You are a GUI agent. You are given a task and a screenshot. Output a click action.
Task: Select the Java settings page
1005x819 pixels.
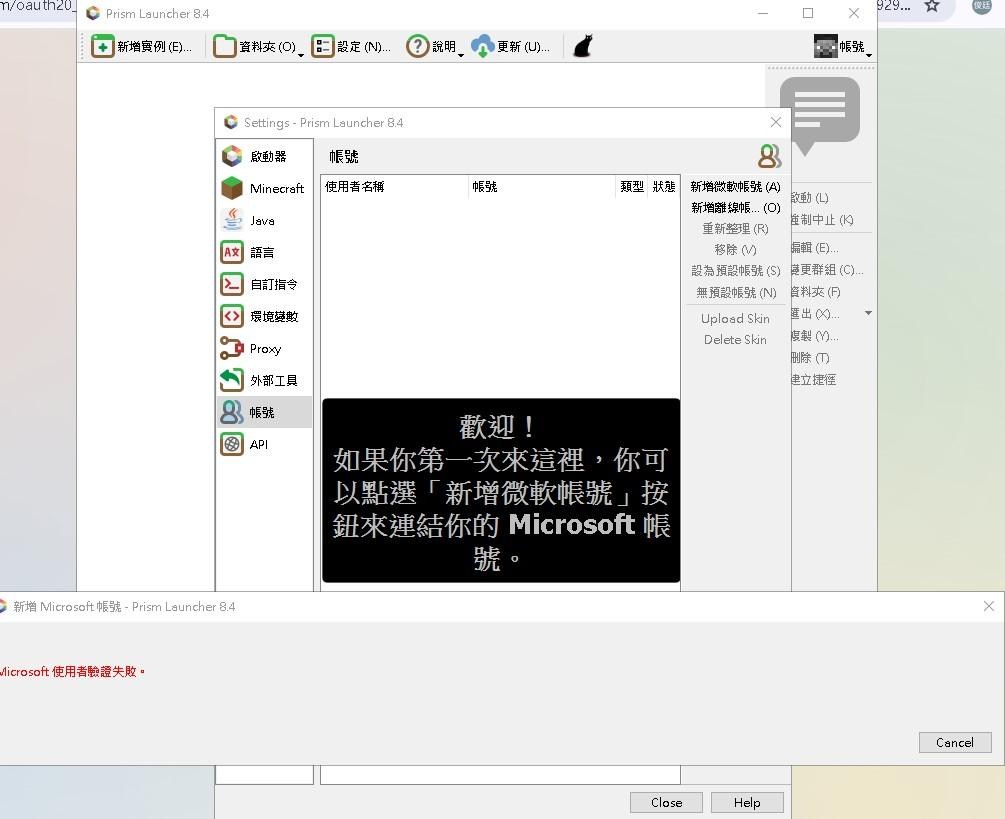[262, 220]
